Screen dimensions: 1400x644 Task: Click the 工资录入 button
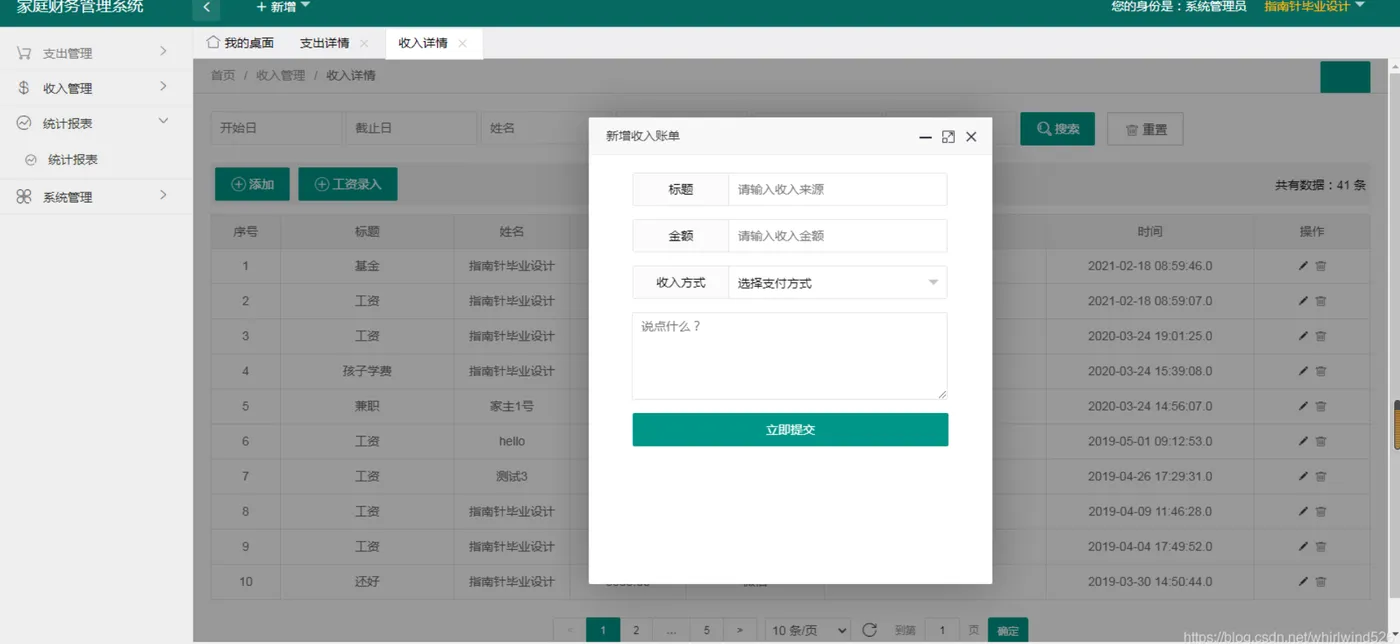coord(348,184)
